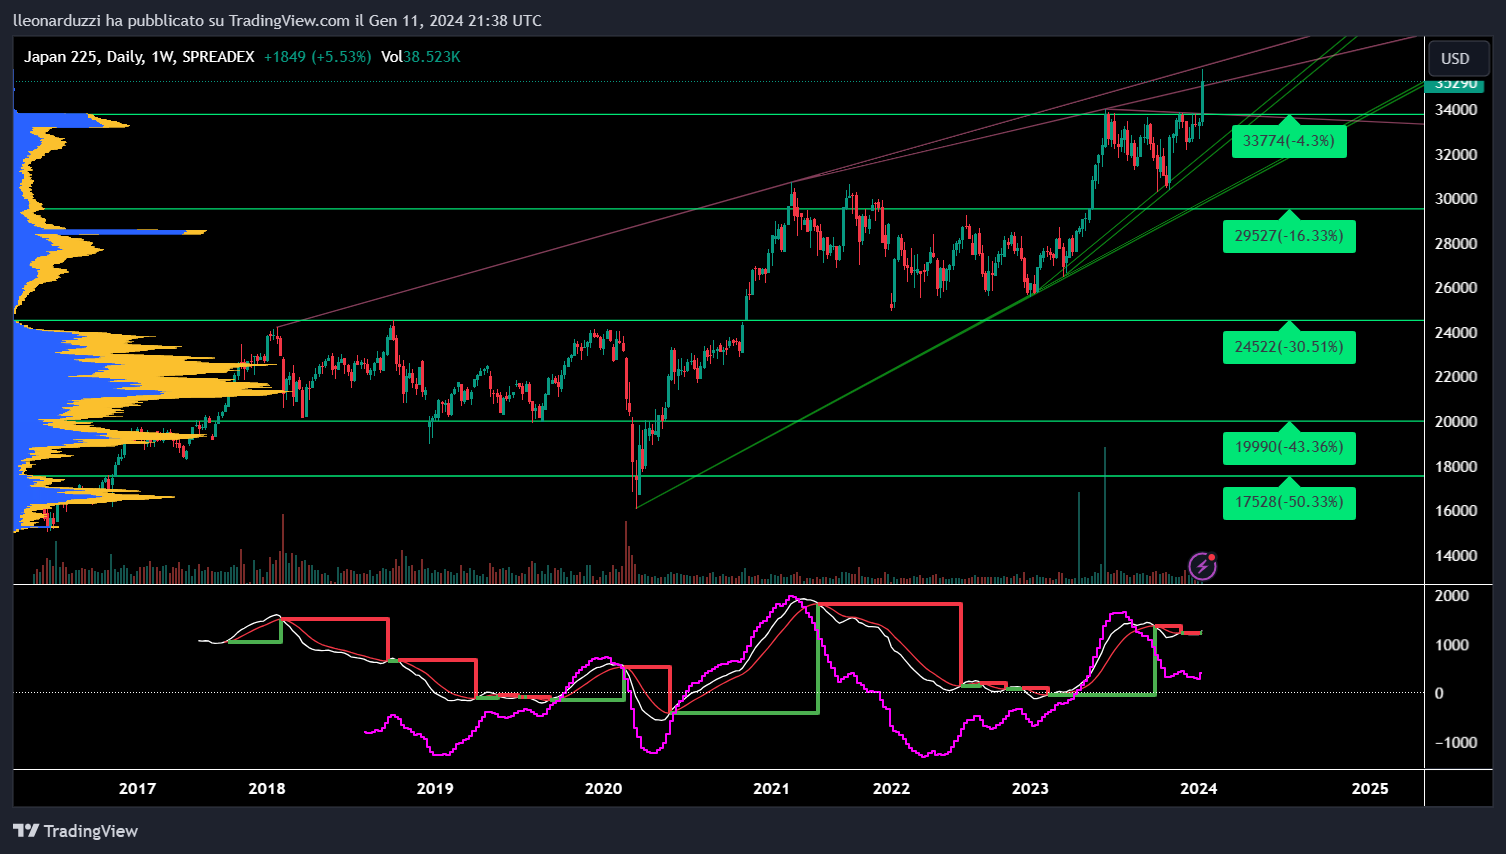This screenshot has width=1506, height=854.
Task: Click the Vol 38.523K volume readout
Action: (420, 57)
